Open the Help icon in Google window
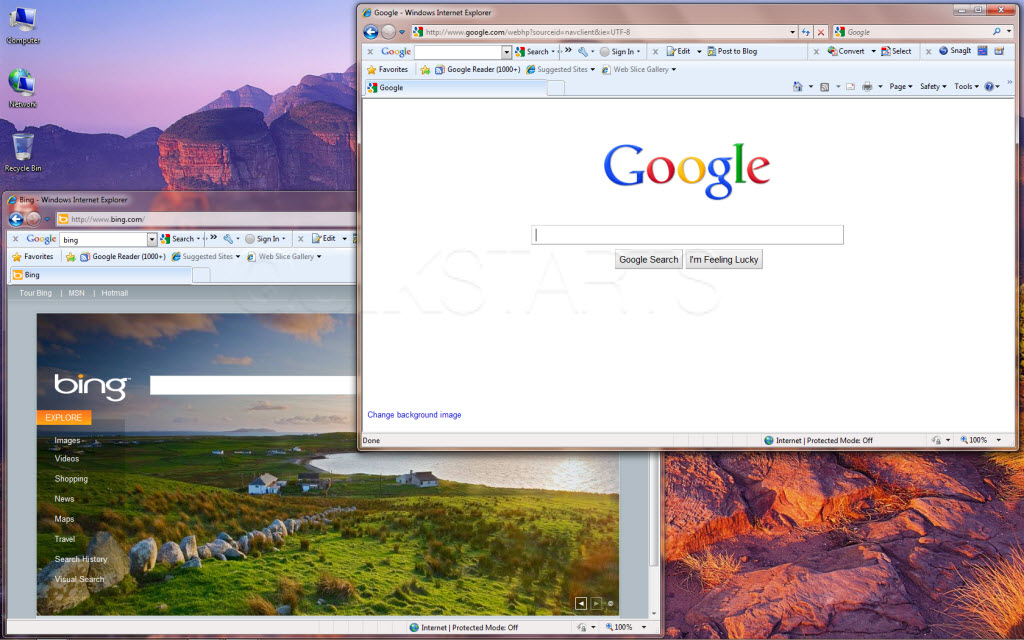The width and height of the screenshot is (1024, 640). coord(989,86)
